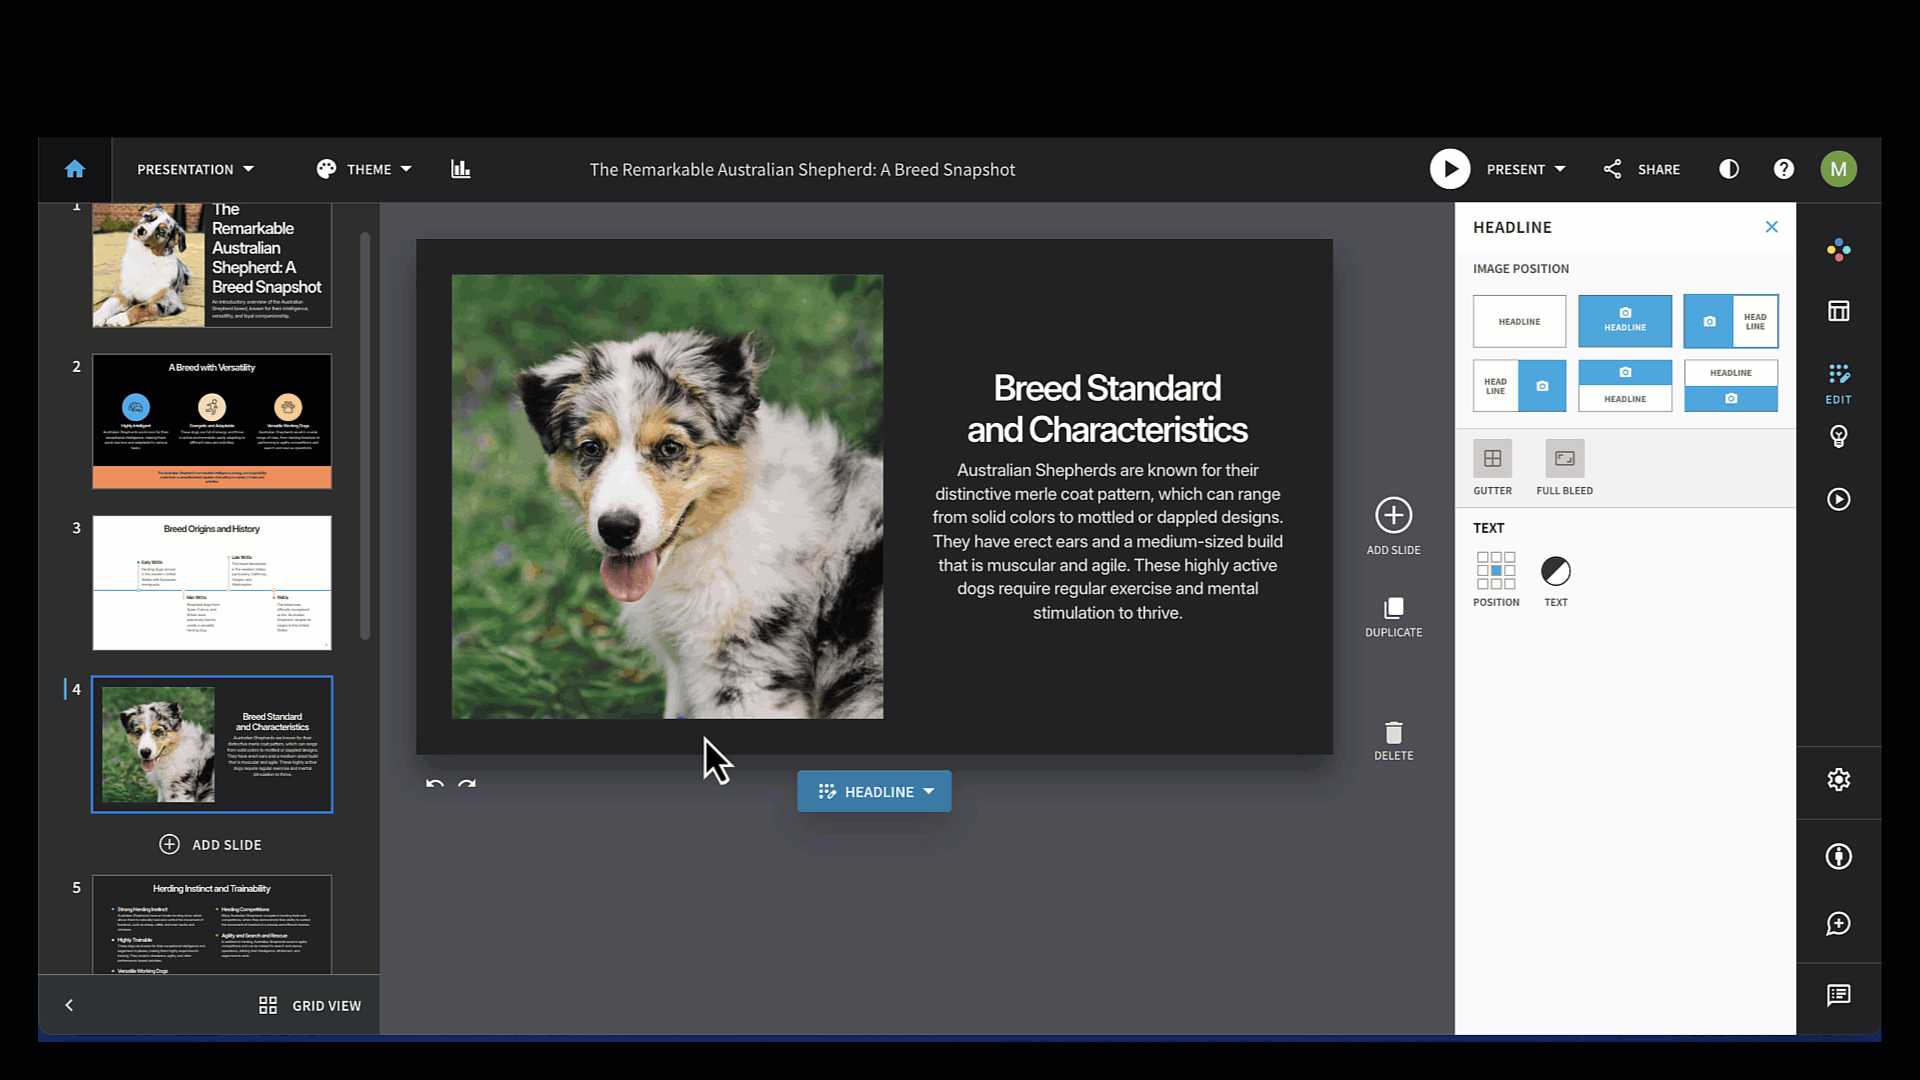The width and height of the screenshot is (1920, 1080).
Task: Click the Australian Shepherd photo on slide
Action: [x=667, y=496]
